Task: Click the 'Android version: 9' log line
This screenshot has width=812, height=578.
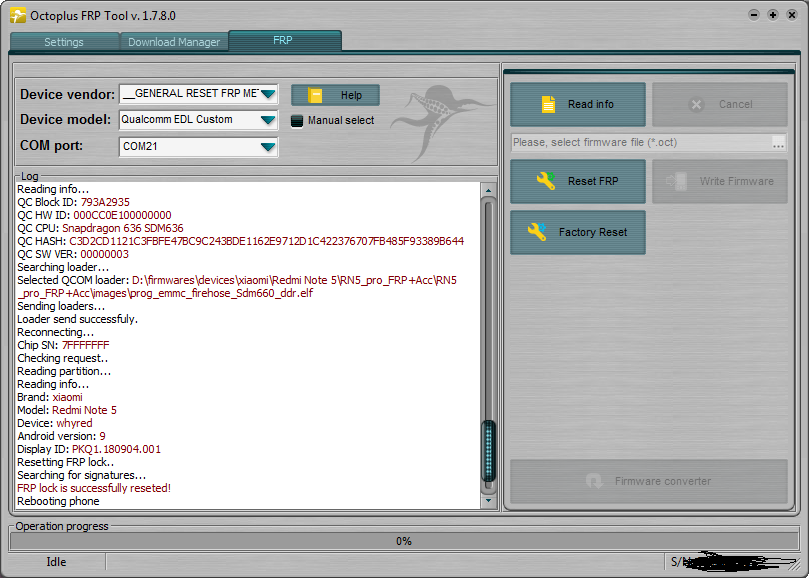Action: 62,436
